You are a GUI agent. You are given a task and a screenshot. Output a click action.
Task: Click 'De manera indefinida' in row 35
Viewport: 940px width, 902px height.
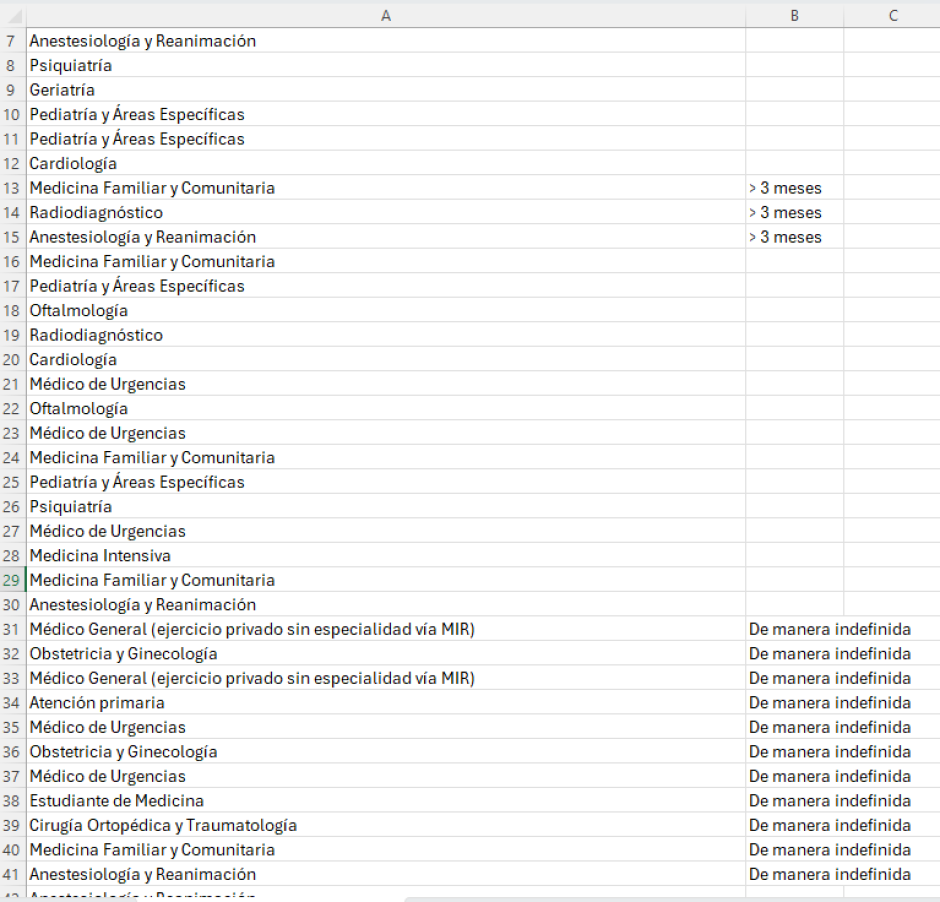(x=830, y=728)
